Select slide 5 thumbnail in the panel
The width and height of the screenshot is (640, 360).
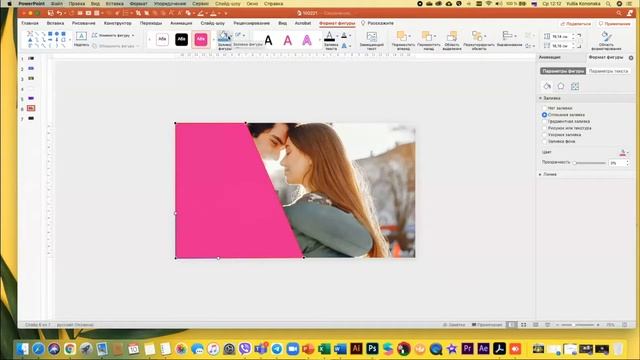pos(31,98)
